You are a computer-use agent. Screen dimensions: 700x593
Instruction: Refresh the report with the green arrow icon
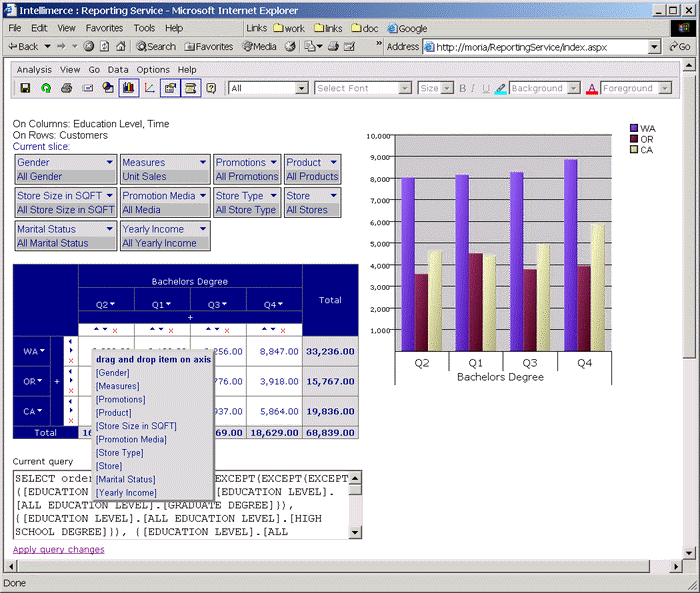[46, 88]
